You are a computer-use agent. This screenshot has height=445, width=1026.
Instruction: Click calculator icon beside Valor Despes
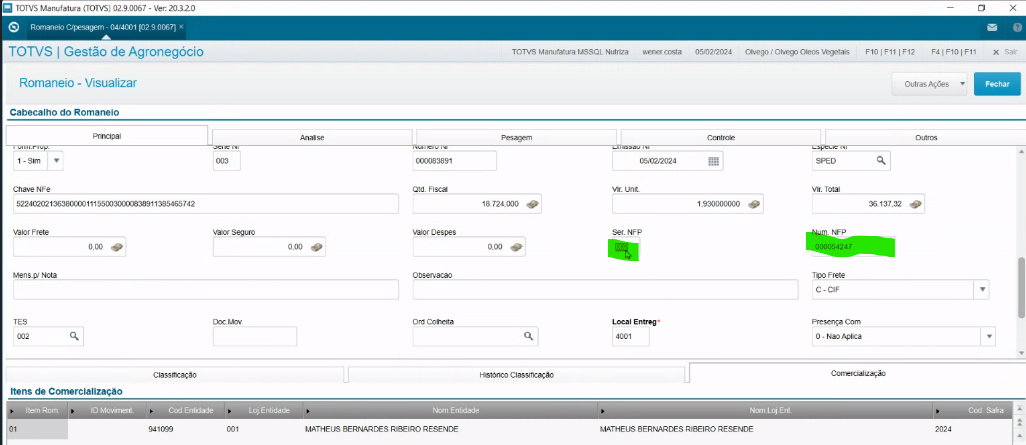tap(517, 247)
